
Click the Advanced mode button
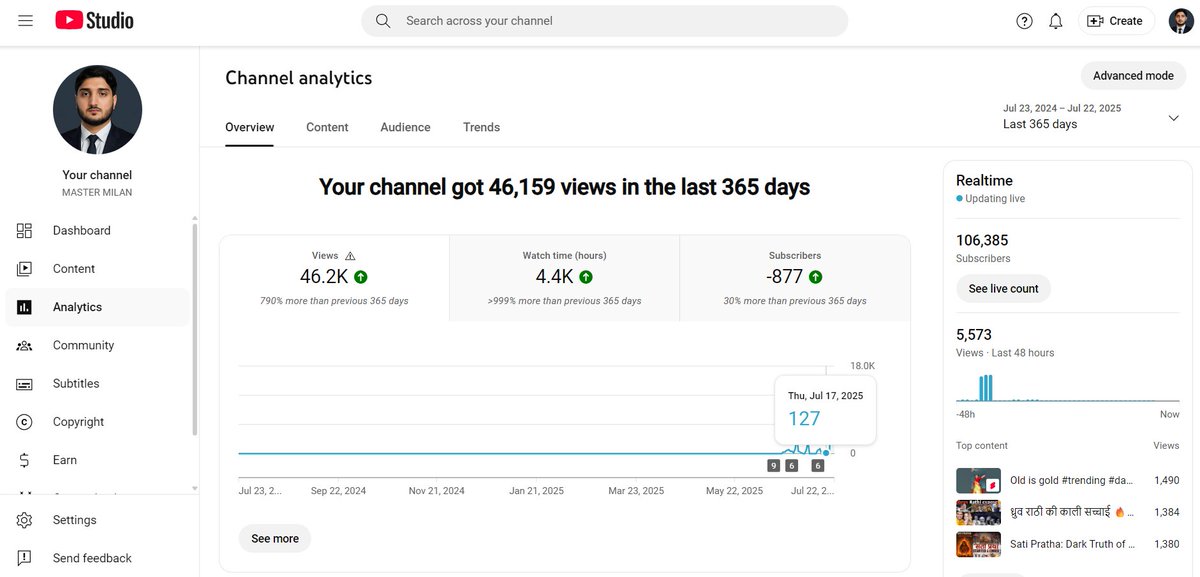[x=1133, y=76]
